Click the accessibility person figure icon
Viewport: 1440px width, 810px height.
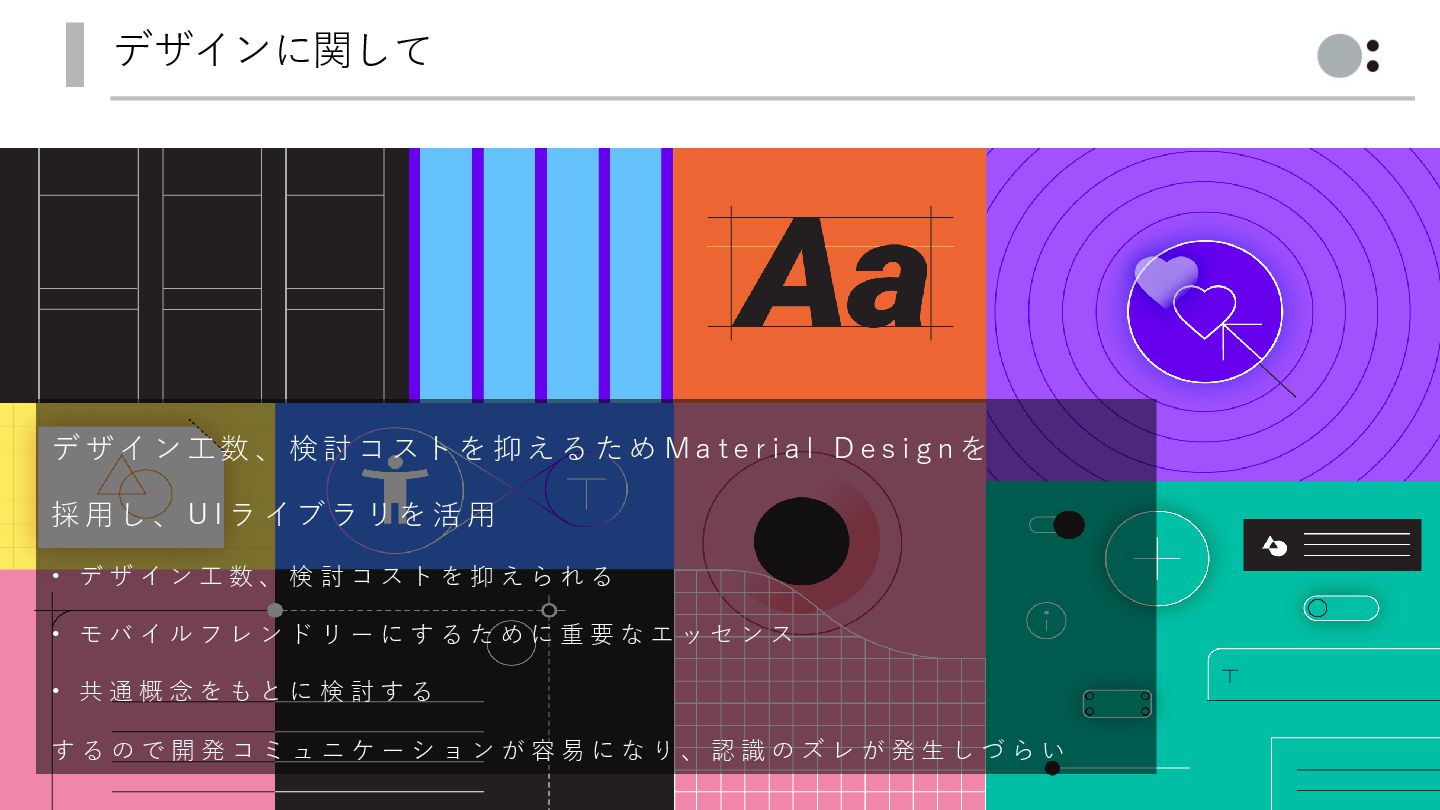pos(395,490)
